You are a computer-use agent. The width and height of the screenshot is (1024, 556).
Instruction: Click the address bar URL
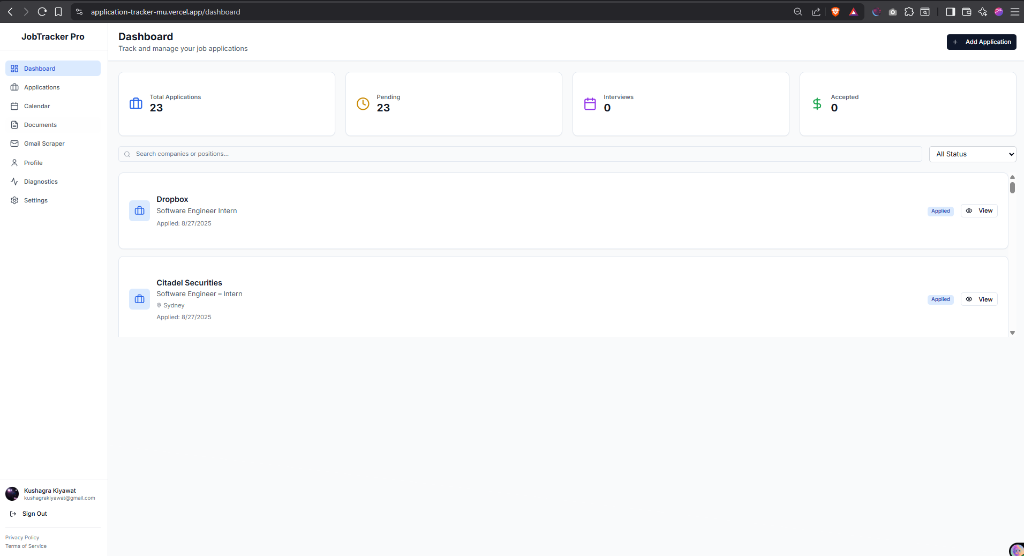[x=165, y=12]
